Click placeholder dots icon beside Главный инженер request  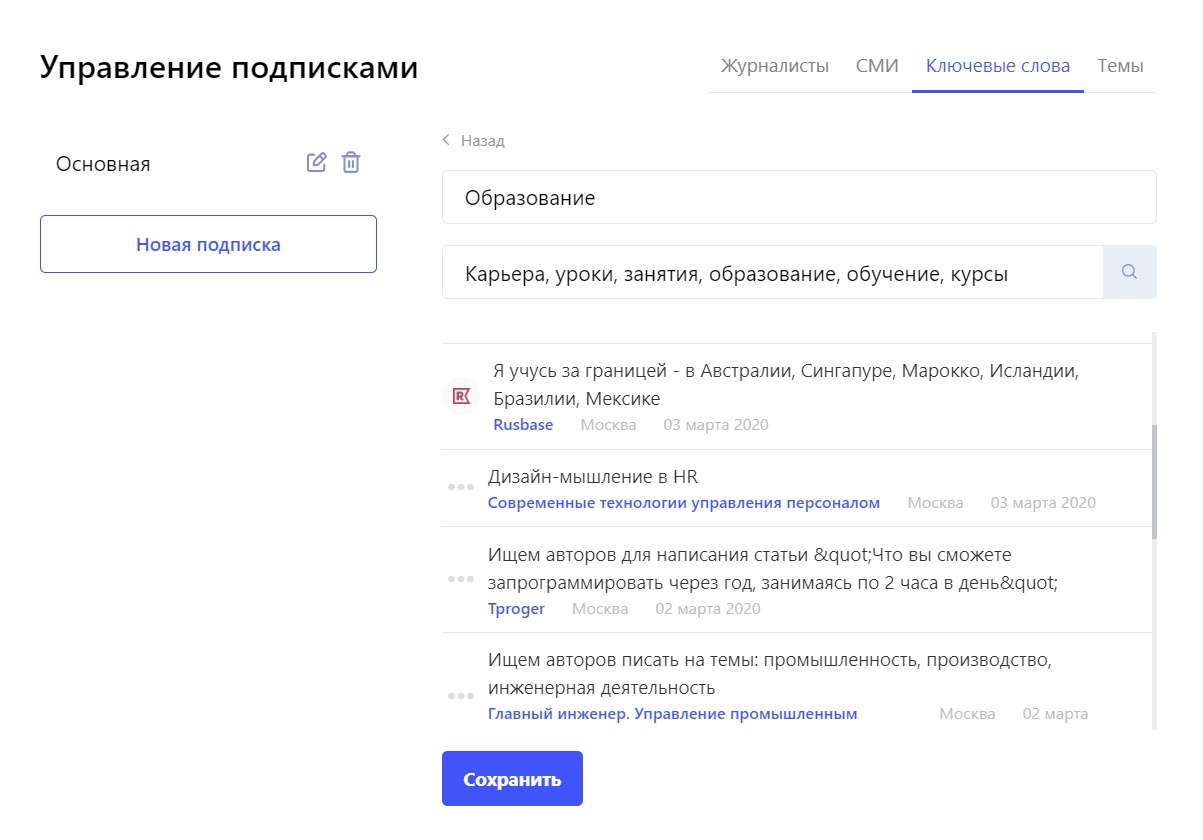pyautogui.click(x=461, y=696)
